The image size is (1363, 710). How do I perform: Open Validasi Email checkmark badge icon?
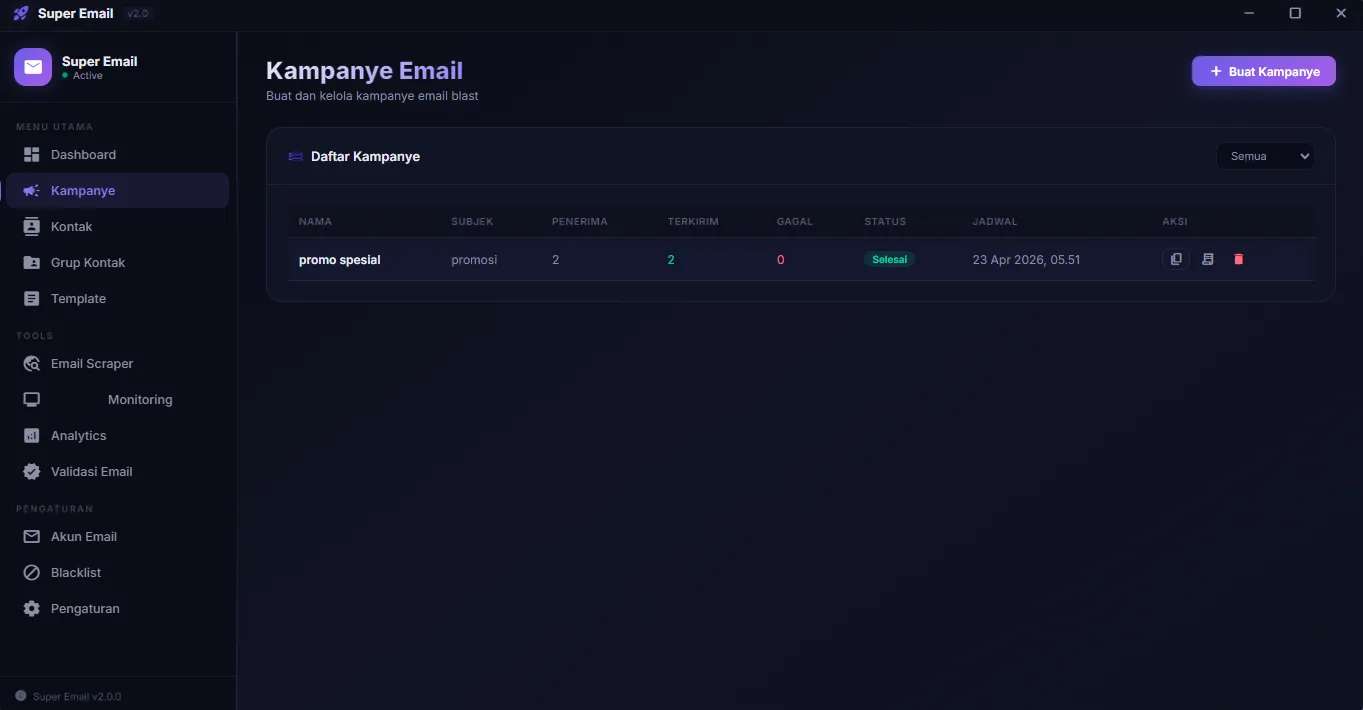pyautogui.click(x=31, y=472)
